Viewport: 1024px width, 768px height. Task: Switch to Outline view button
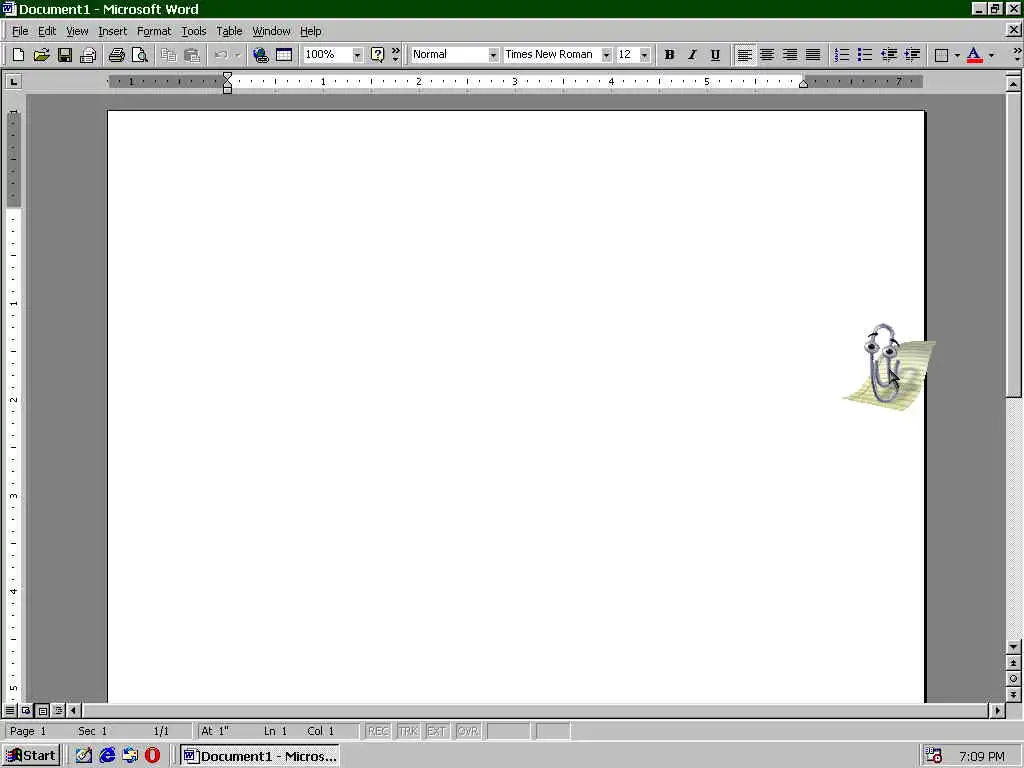58,710
